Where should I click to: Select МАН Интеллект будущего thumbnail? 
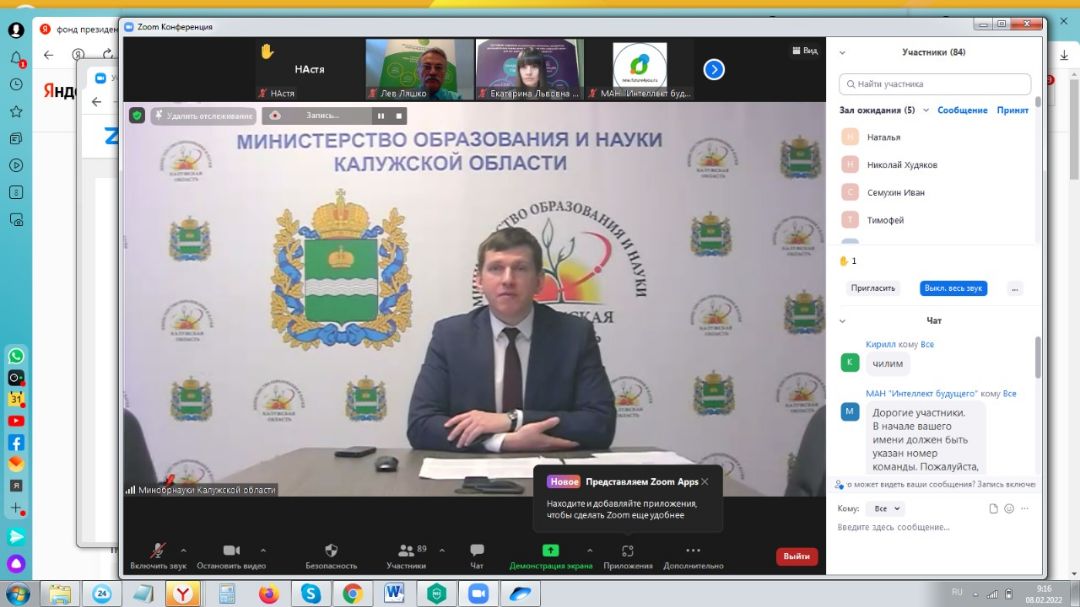point(640,70)
